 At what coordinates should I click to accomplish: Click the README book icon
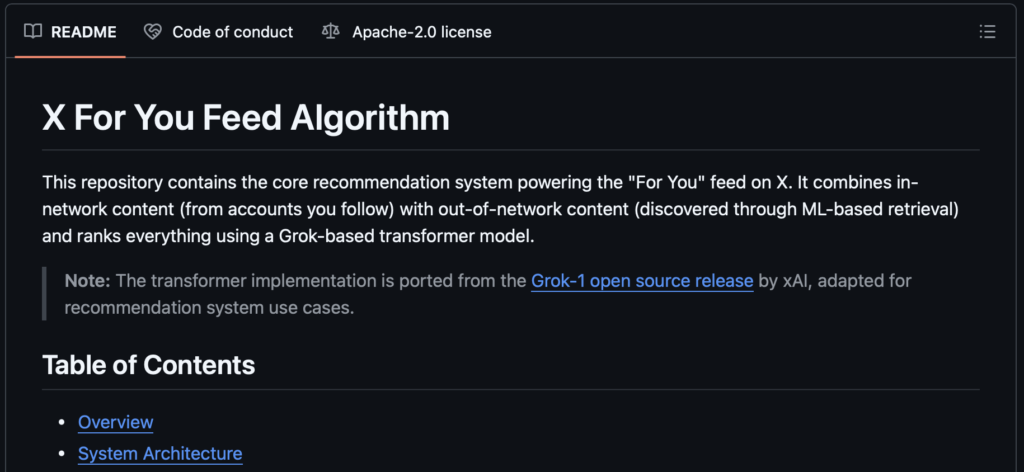pyautogui.click(x=33, y=32)
